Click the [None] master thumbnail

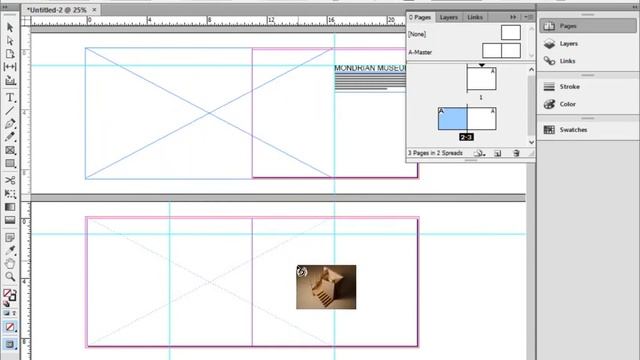click(x=511, y=33)
